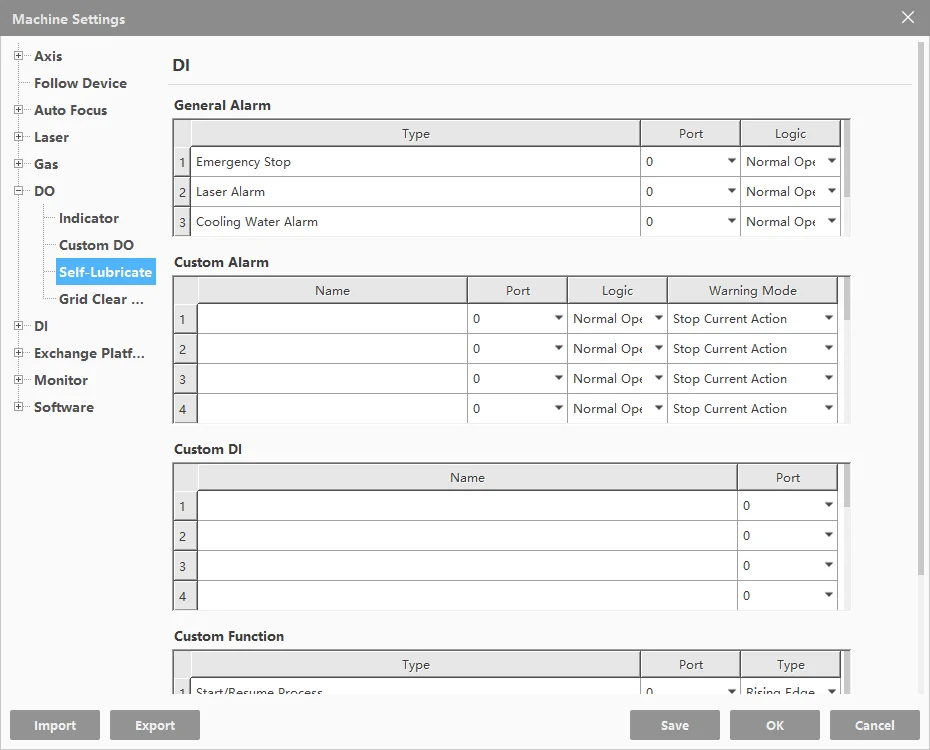Expand the Laser tree node

click(x=18, y=137)
